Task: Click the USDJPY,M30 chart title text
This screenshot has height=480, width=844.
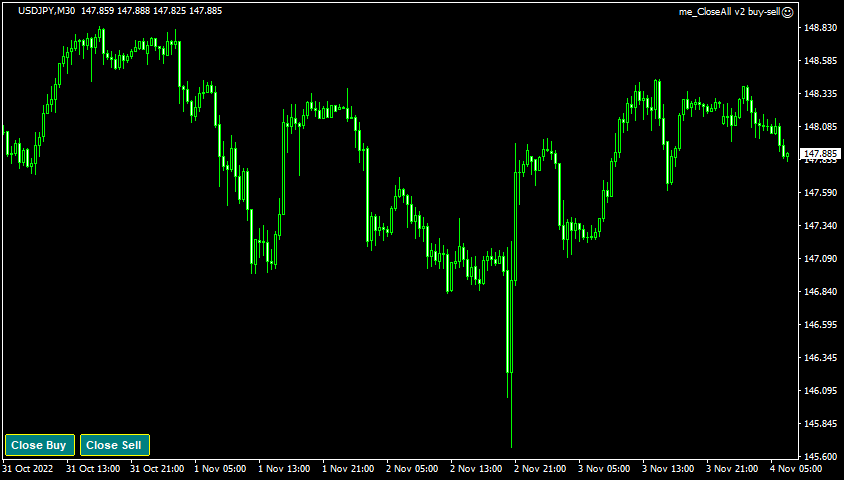Action: pos(46,11)
